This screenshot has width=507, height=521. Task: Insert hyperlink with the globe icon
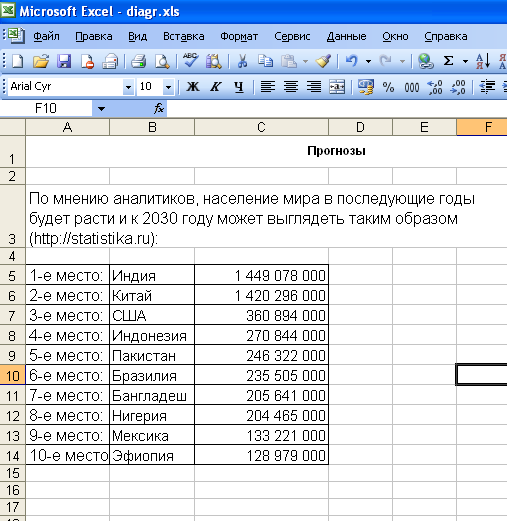click(426, 61)
